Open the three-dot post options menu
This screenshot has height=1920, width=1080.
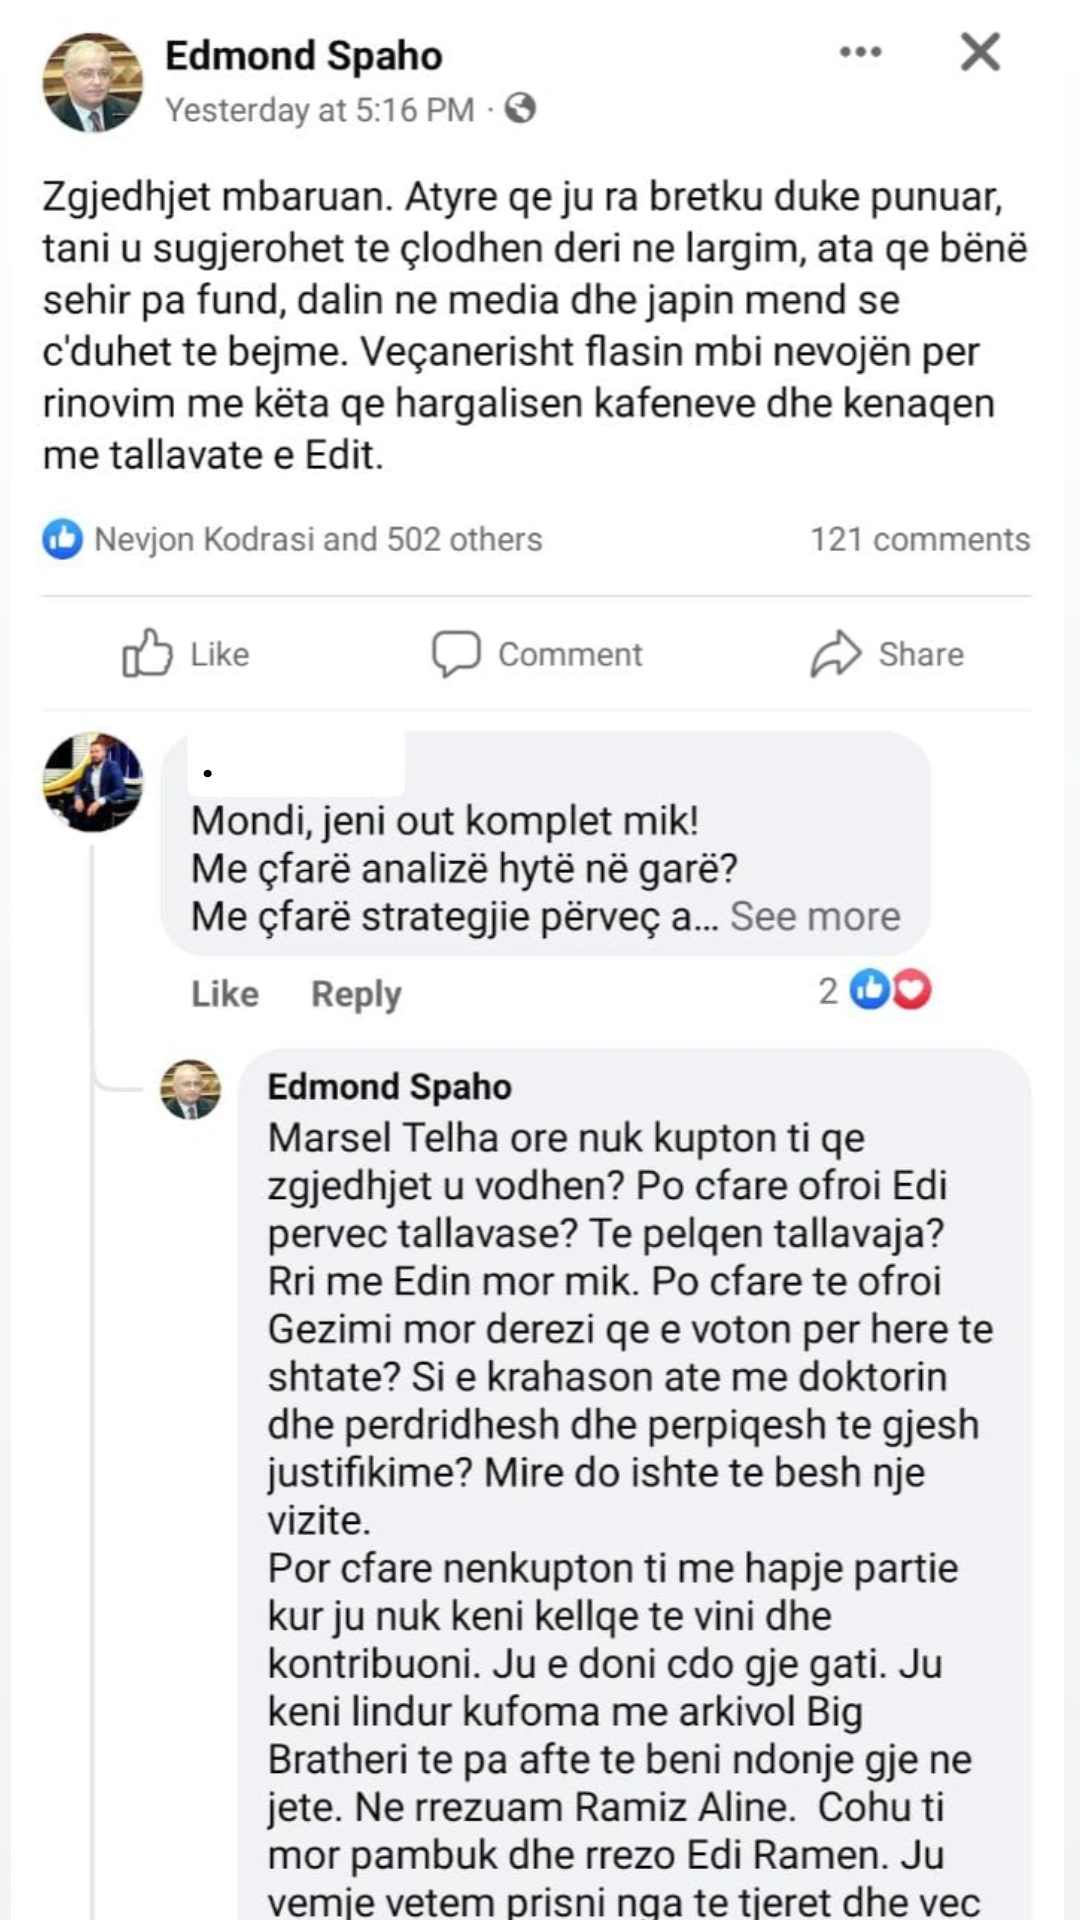pyautogui.click(x=860, y=52)
